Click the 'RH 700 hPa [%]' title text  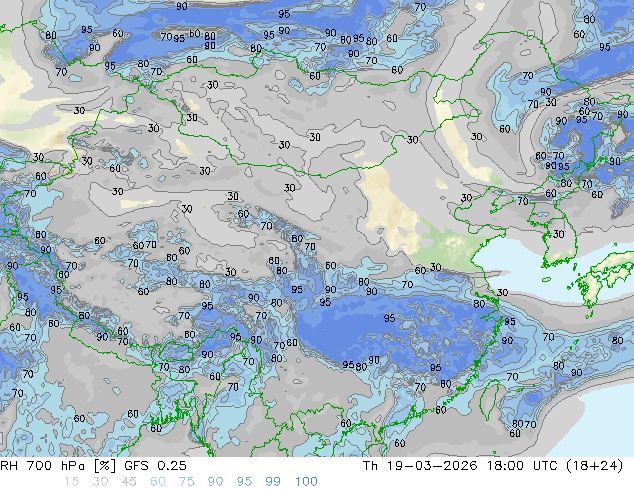tap(59, 466)
